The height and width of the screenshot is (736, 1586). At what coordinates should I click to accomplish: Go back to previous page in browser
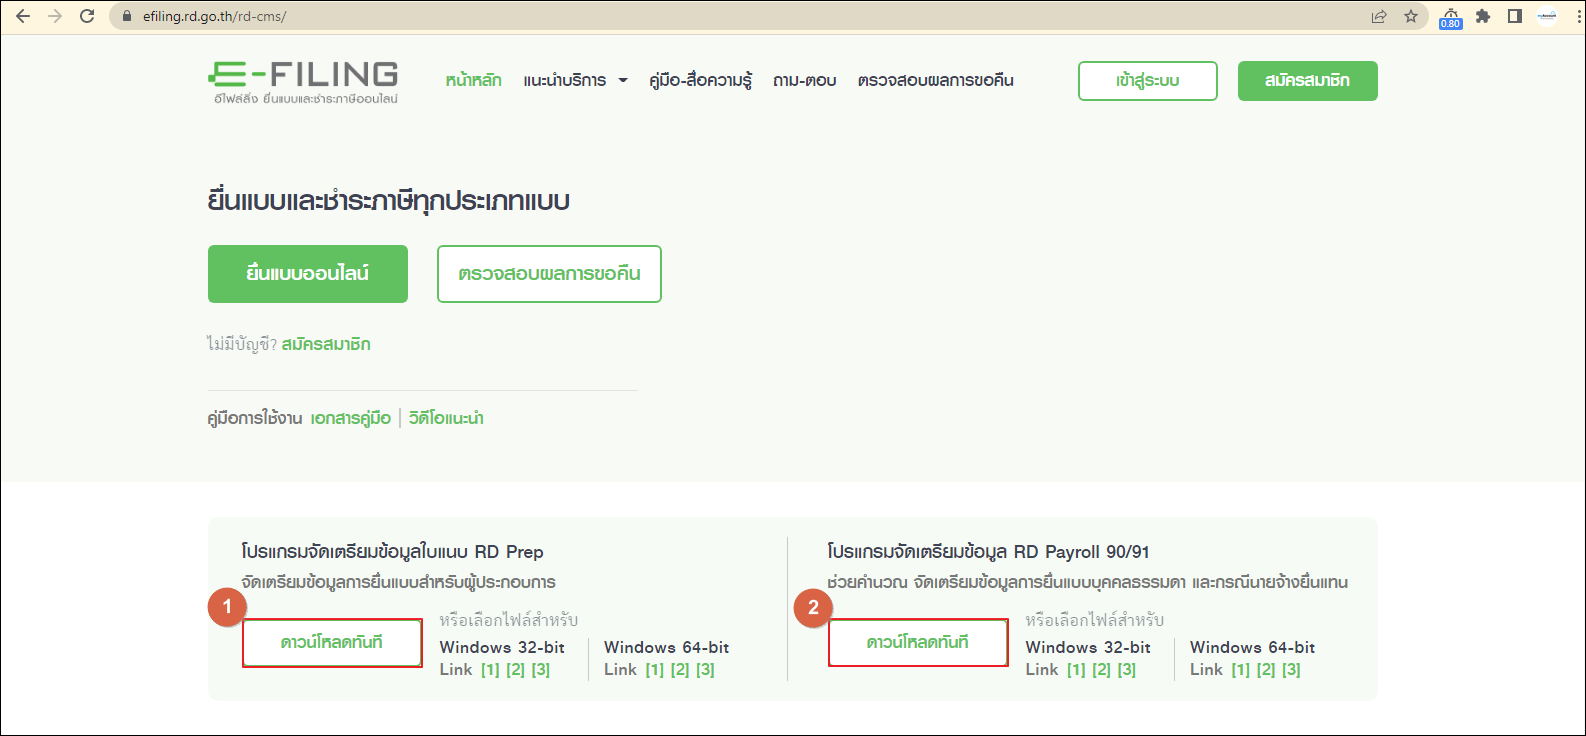(22, 16)
